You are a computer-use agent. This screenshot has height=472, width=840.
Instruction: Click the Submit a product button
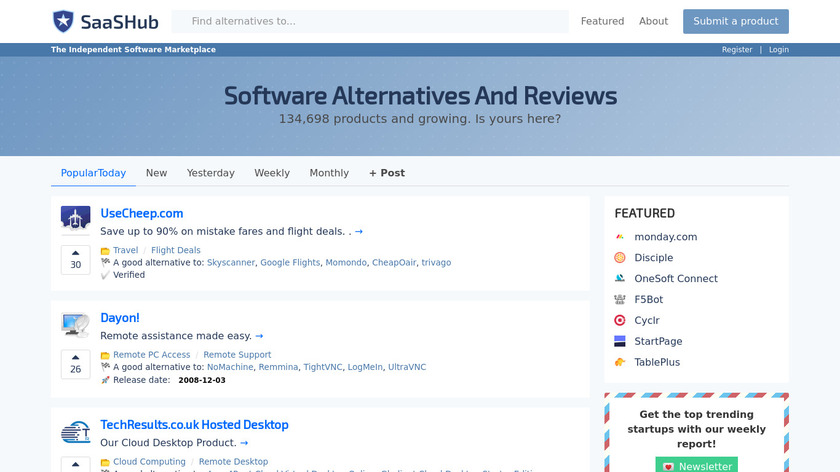tap(735, 21)
